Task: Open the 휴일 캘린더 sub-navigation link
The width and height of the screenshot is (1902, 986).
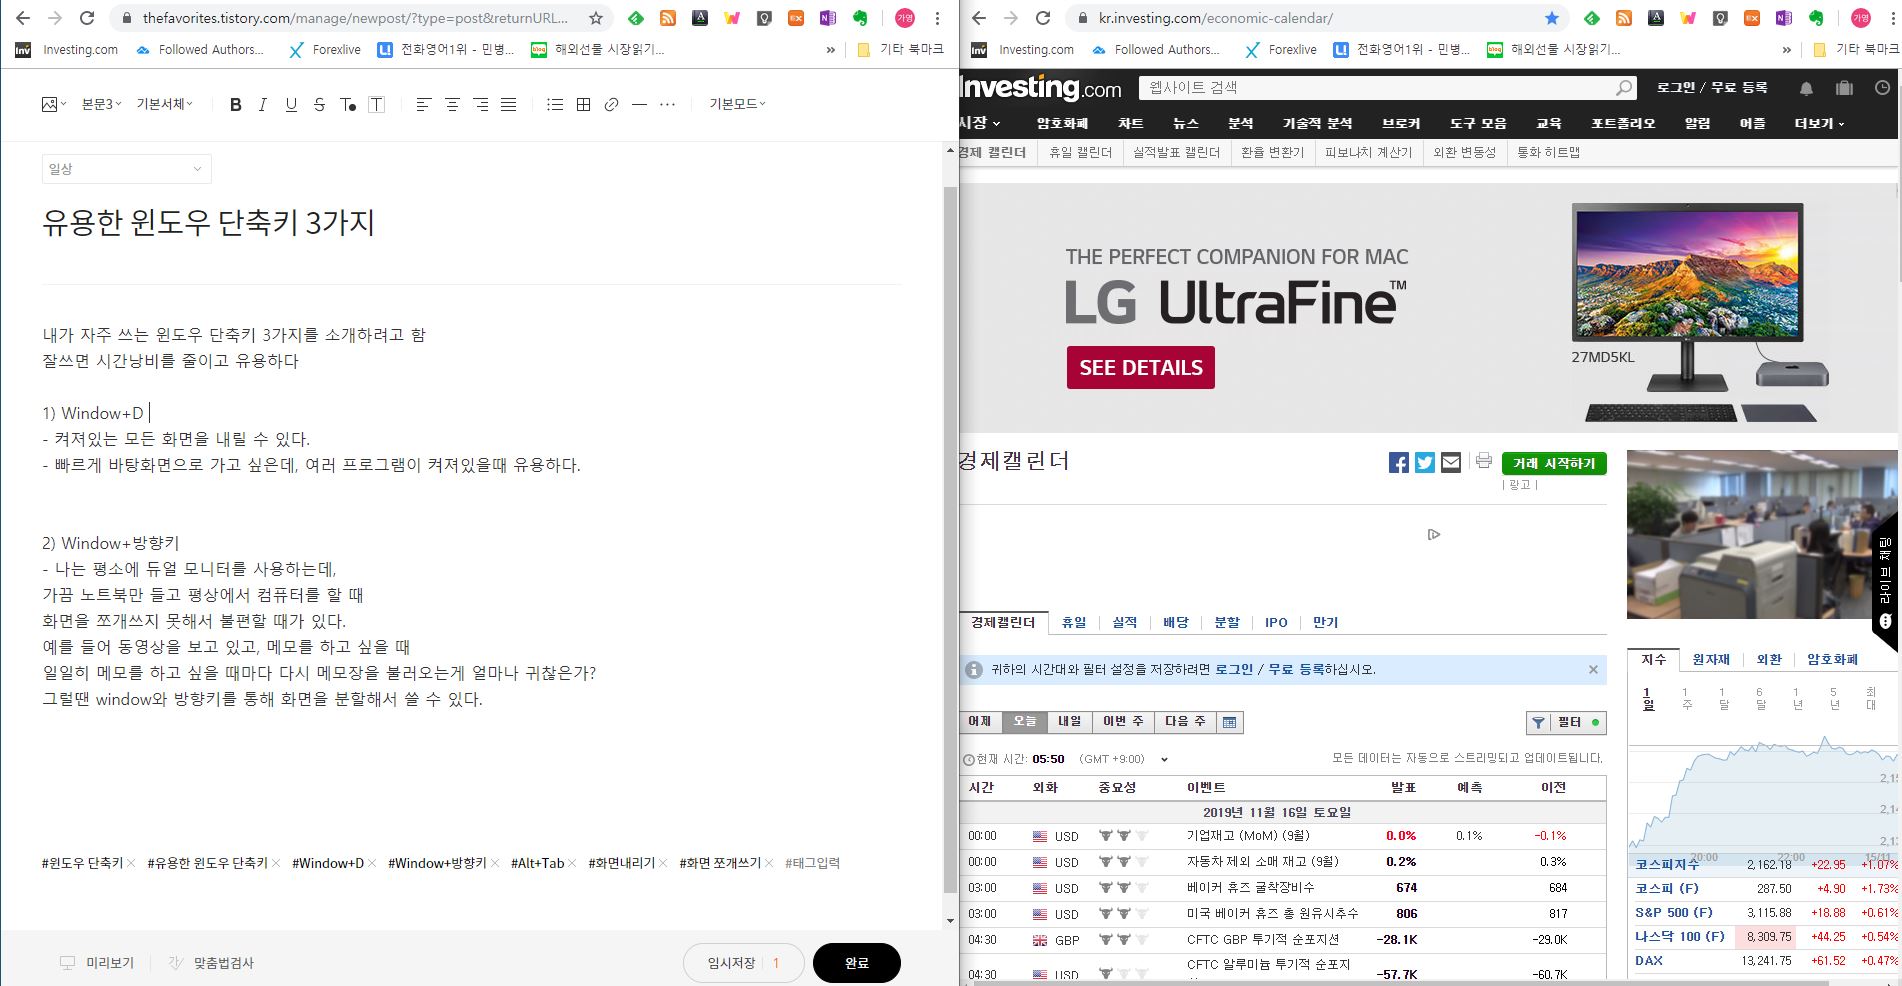Action: (1080, 152)
